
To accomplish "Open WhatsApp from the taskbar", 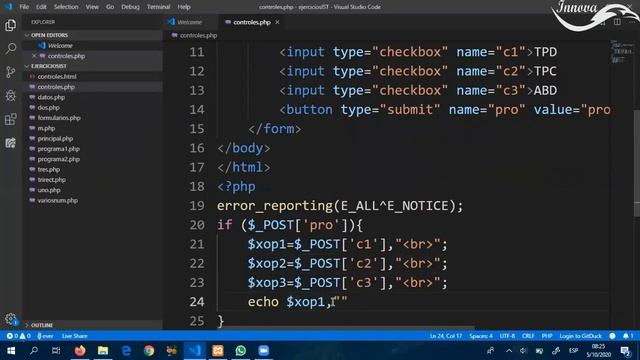I will 241,351.
